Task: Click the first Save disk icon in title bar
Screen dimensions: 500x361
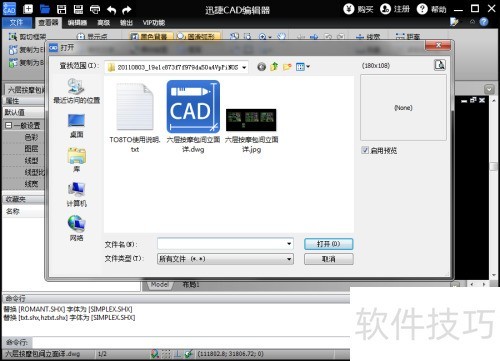Action: (x=62, y=9)
